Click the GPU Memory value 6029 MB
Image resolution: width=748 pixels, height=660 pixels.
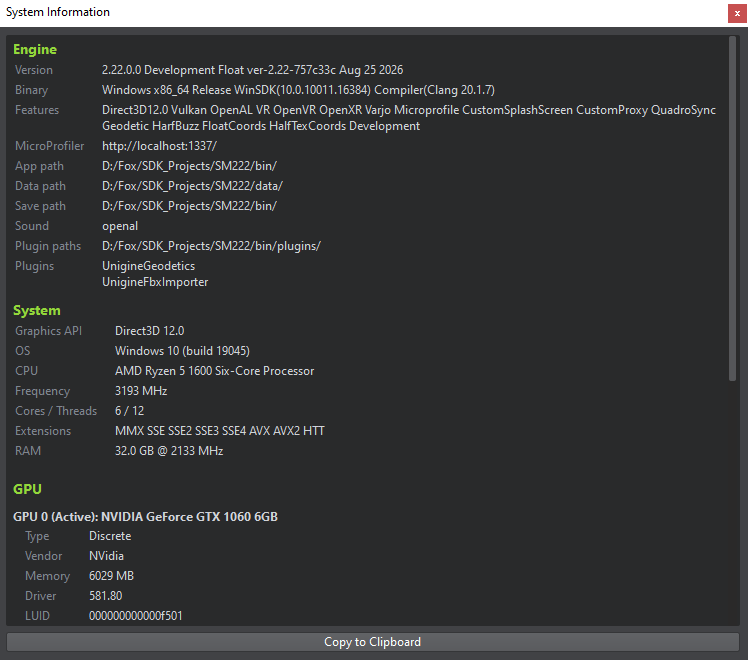coord(111,576)
